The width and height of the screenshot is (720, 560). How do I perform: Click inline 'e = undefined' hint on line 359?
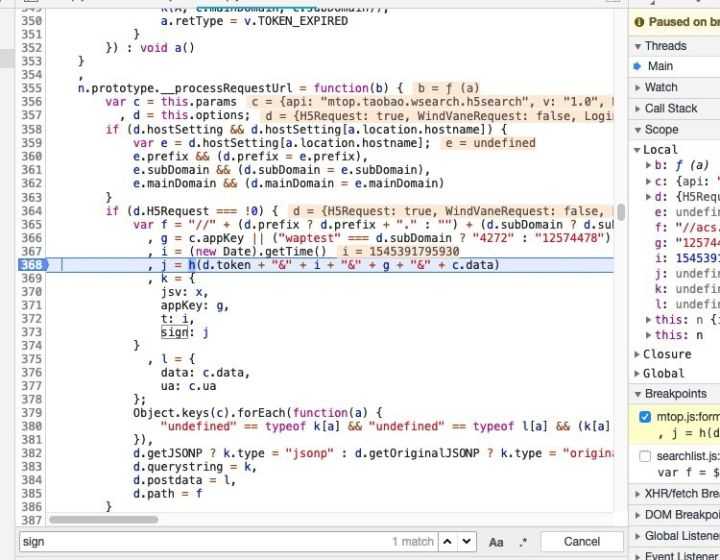tap(490, 143)
